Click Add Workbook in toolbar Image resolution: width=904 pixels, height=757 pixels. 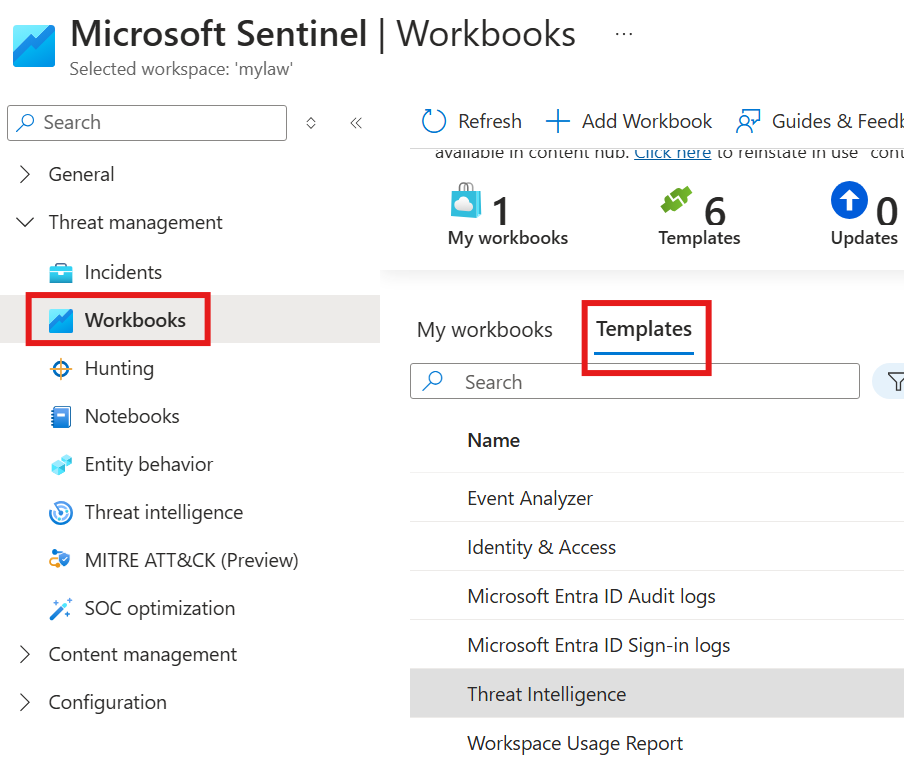[x=628, y=121]
